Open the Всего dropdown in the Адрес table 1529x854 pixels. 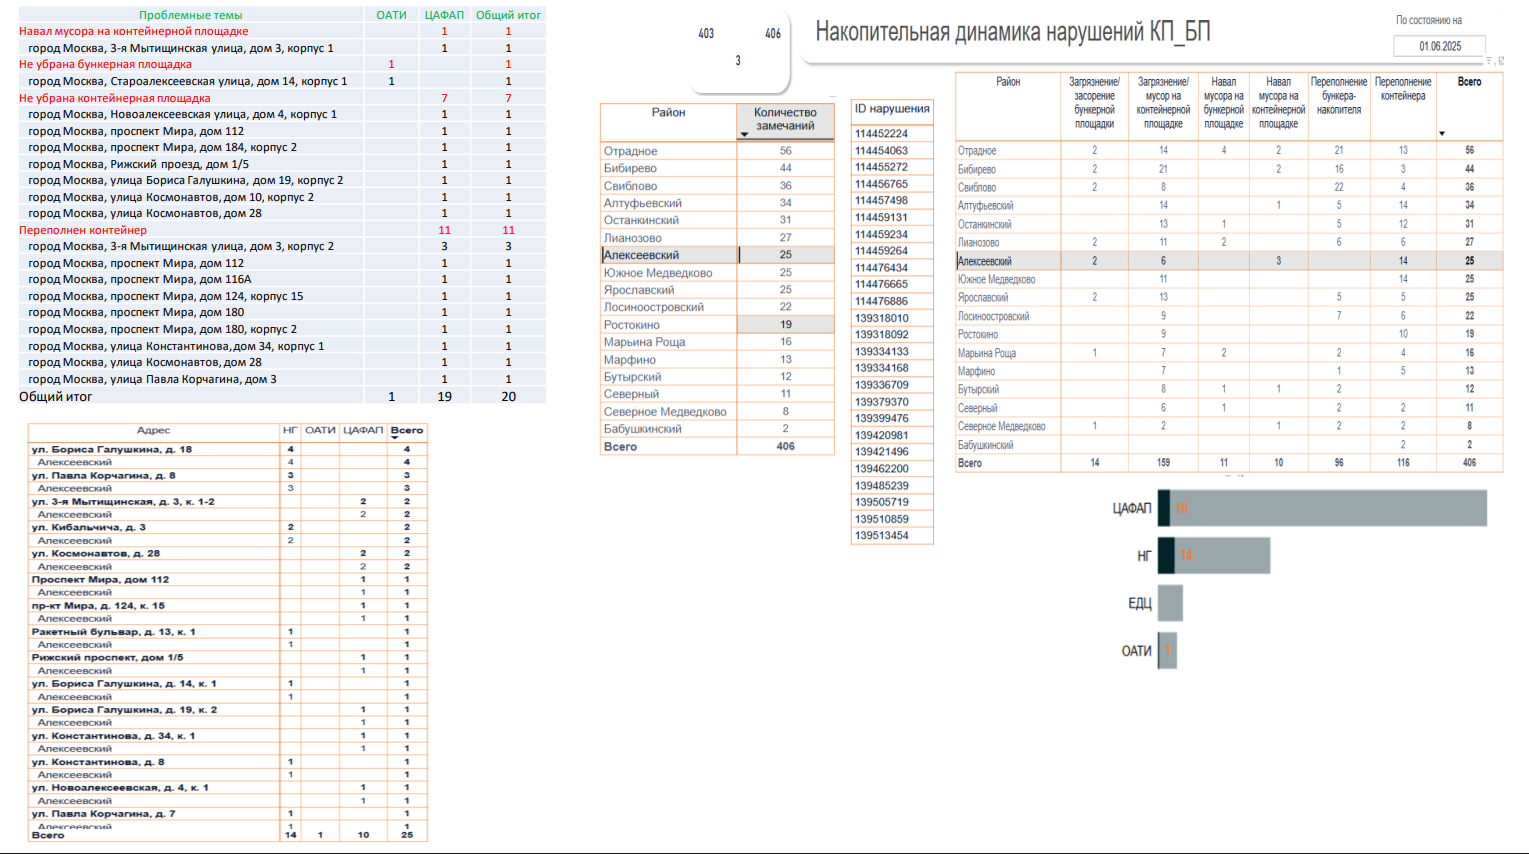(395, 437)
